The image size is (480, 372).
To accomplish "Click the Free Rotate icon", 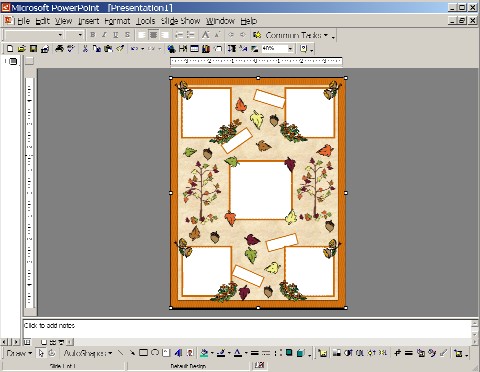I will 52,353.
